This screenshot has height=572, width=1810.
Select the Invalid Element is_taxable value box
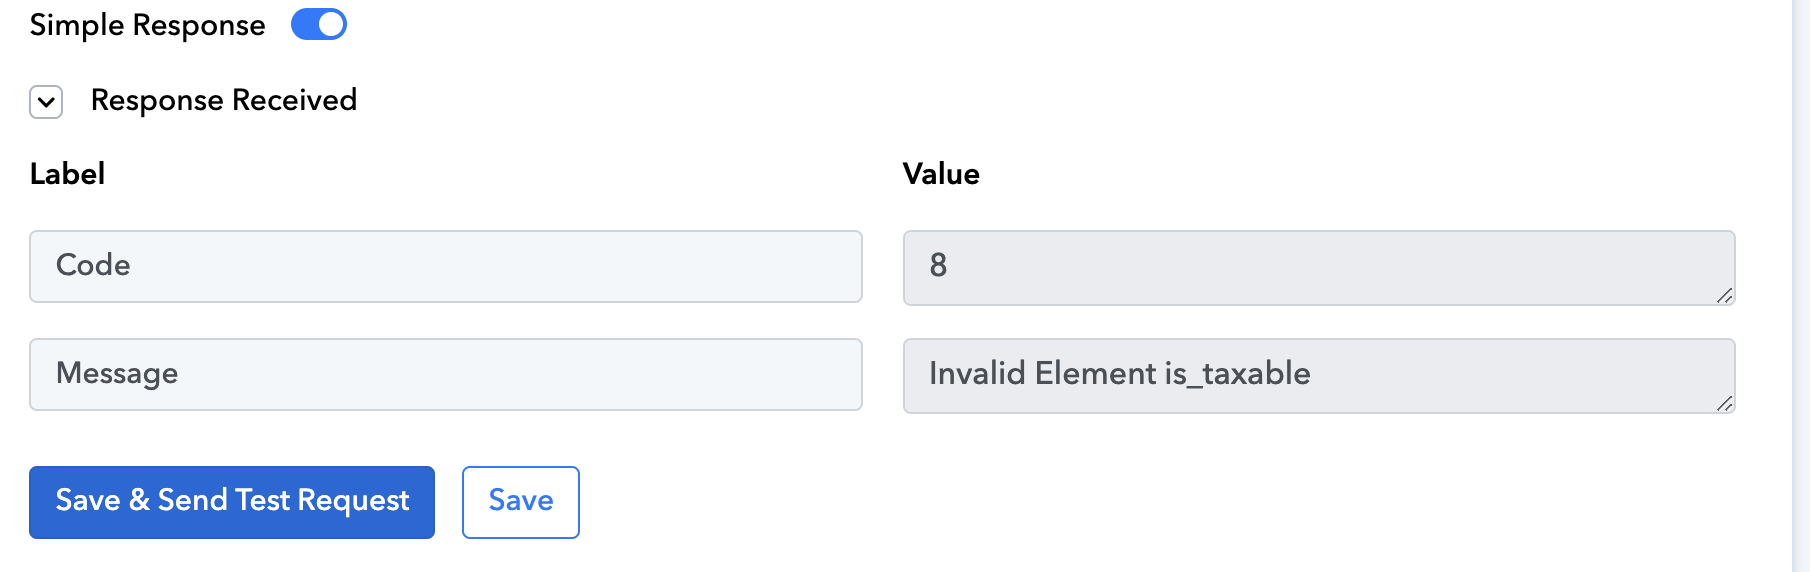[x=1319, y=376]
